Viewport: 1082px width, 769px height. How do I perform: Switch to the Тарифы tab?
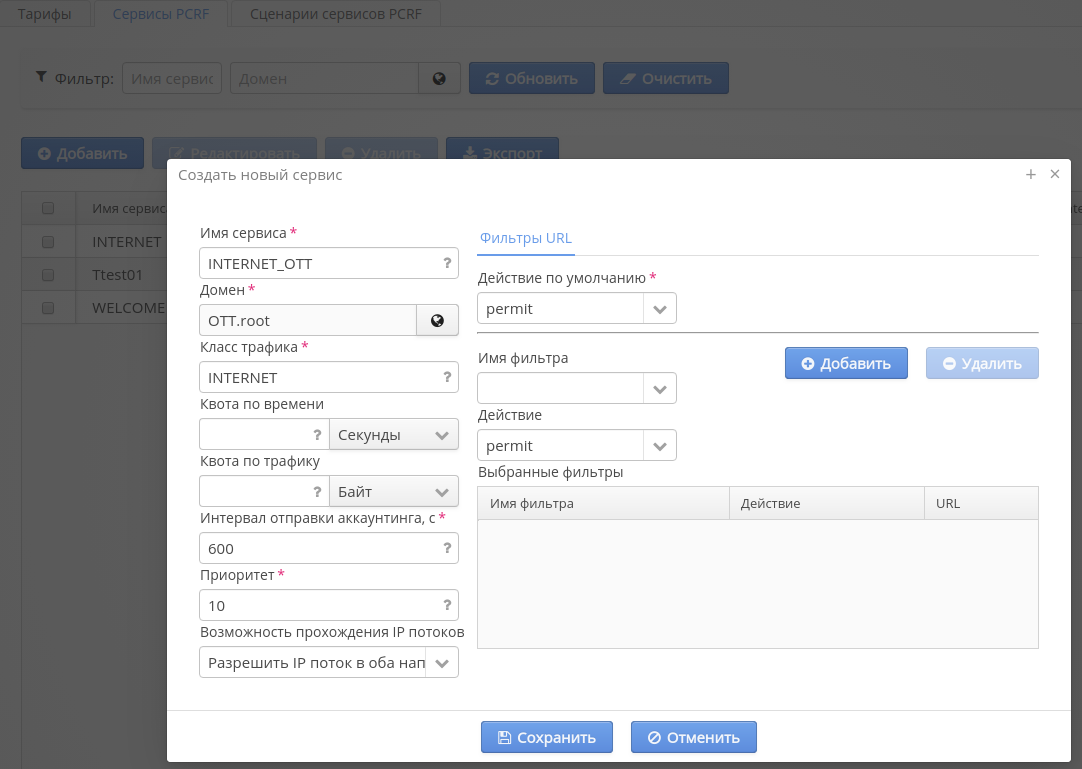point(45,13)
